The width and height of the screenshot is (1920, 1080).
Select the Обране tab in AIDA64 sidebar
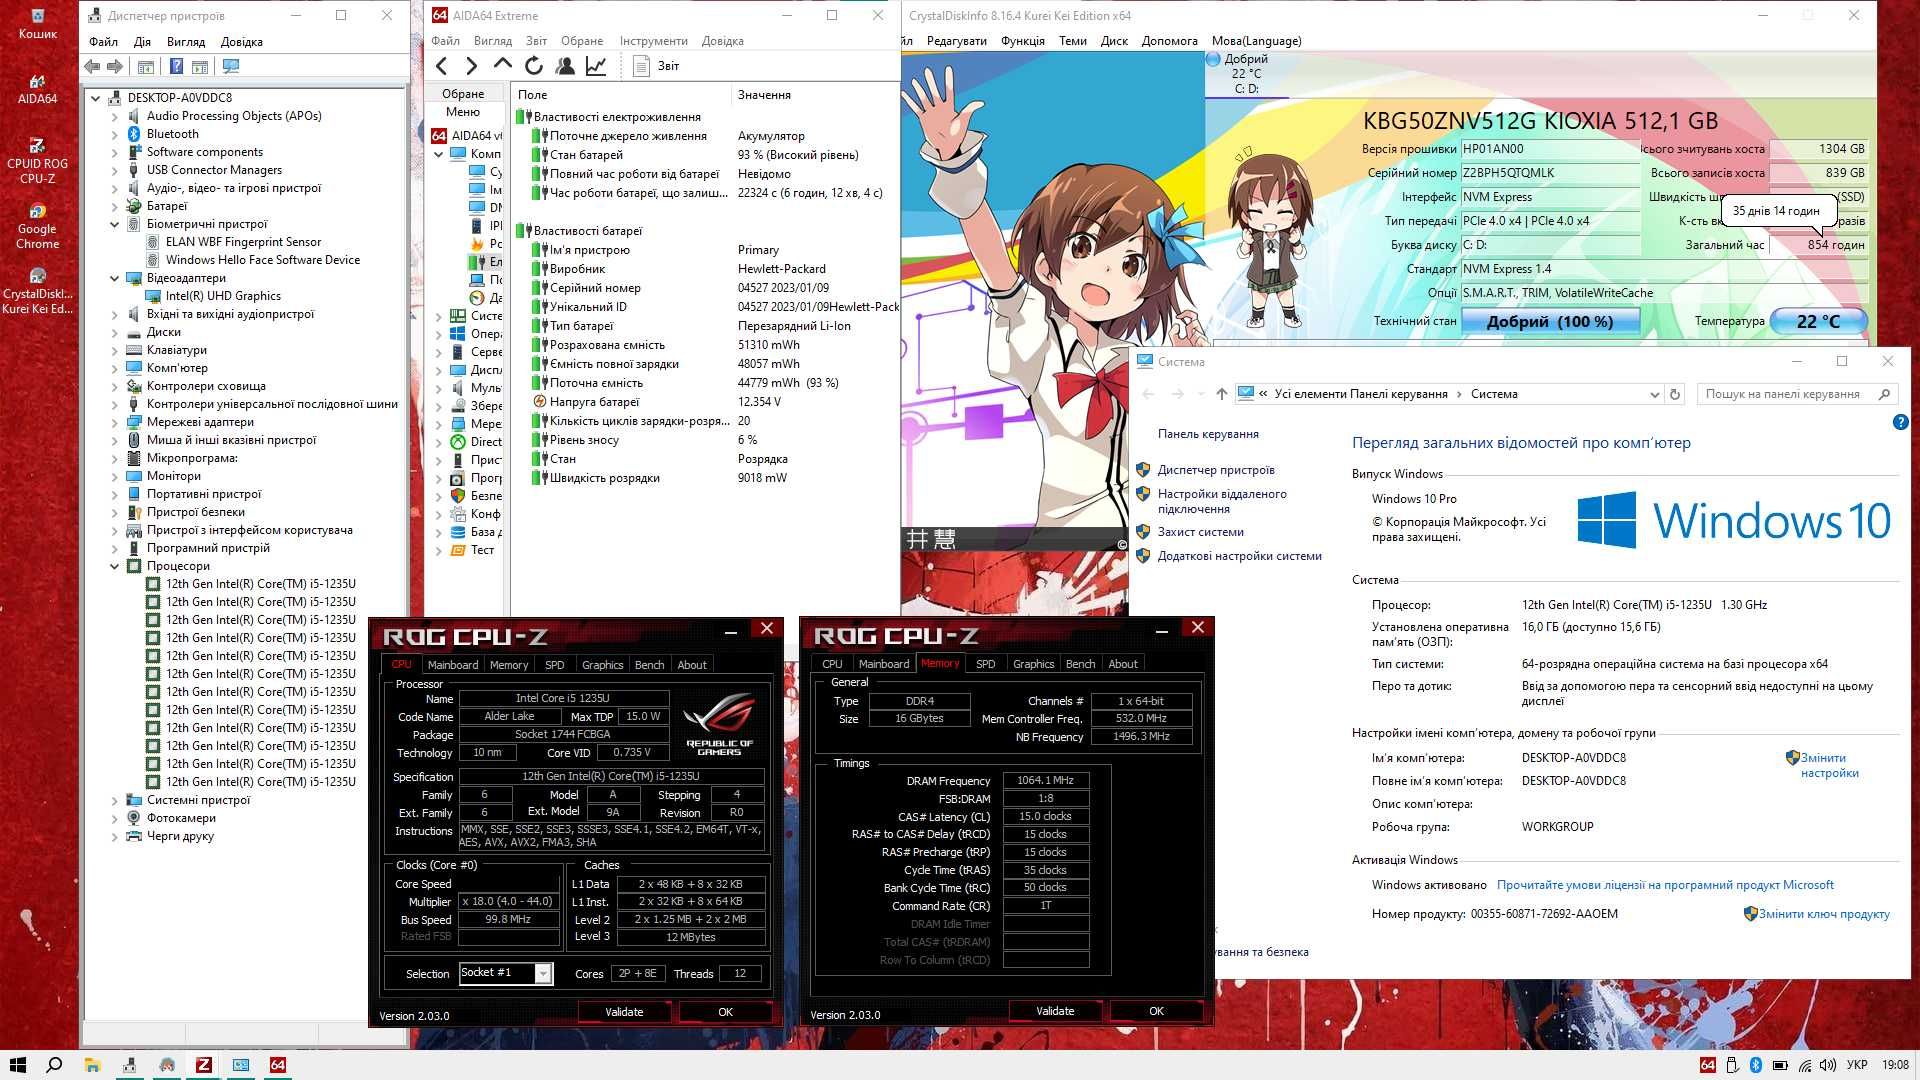point(463,94)
